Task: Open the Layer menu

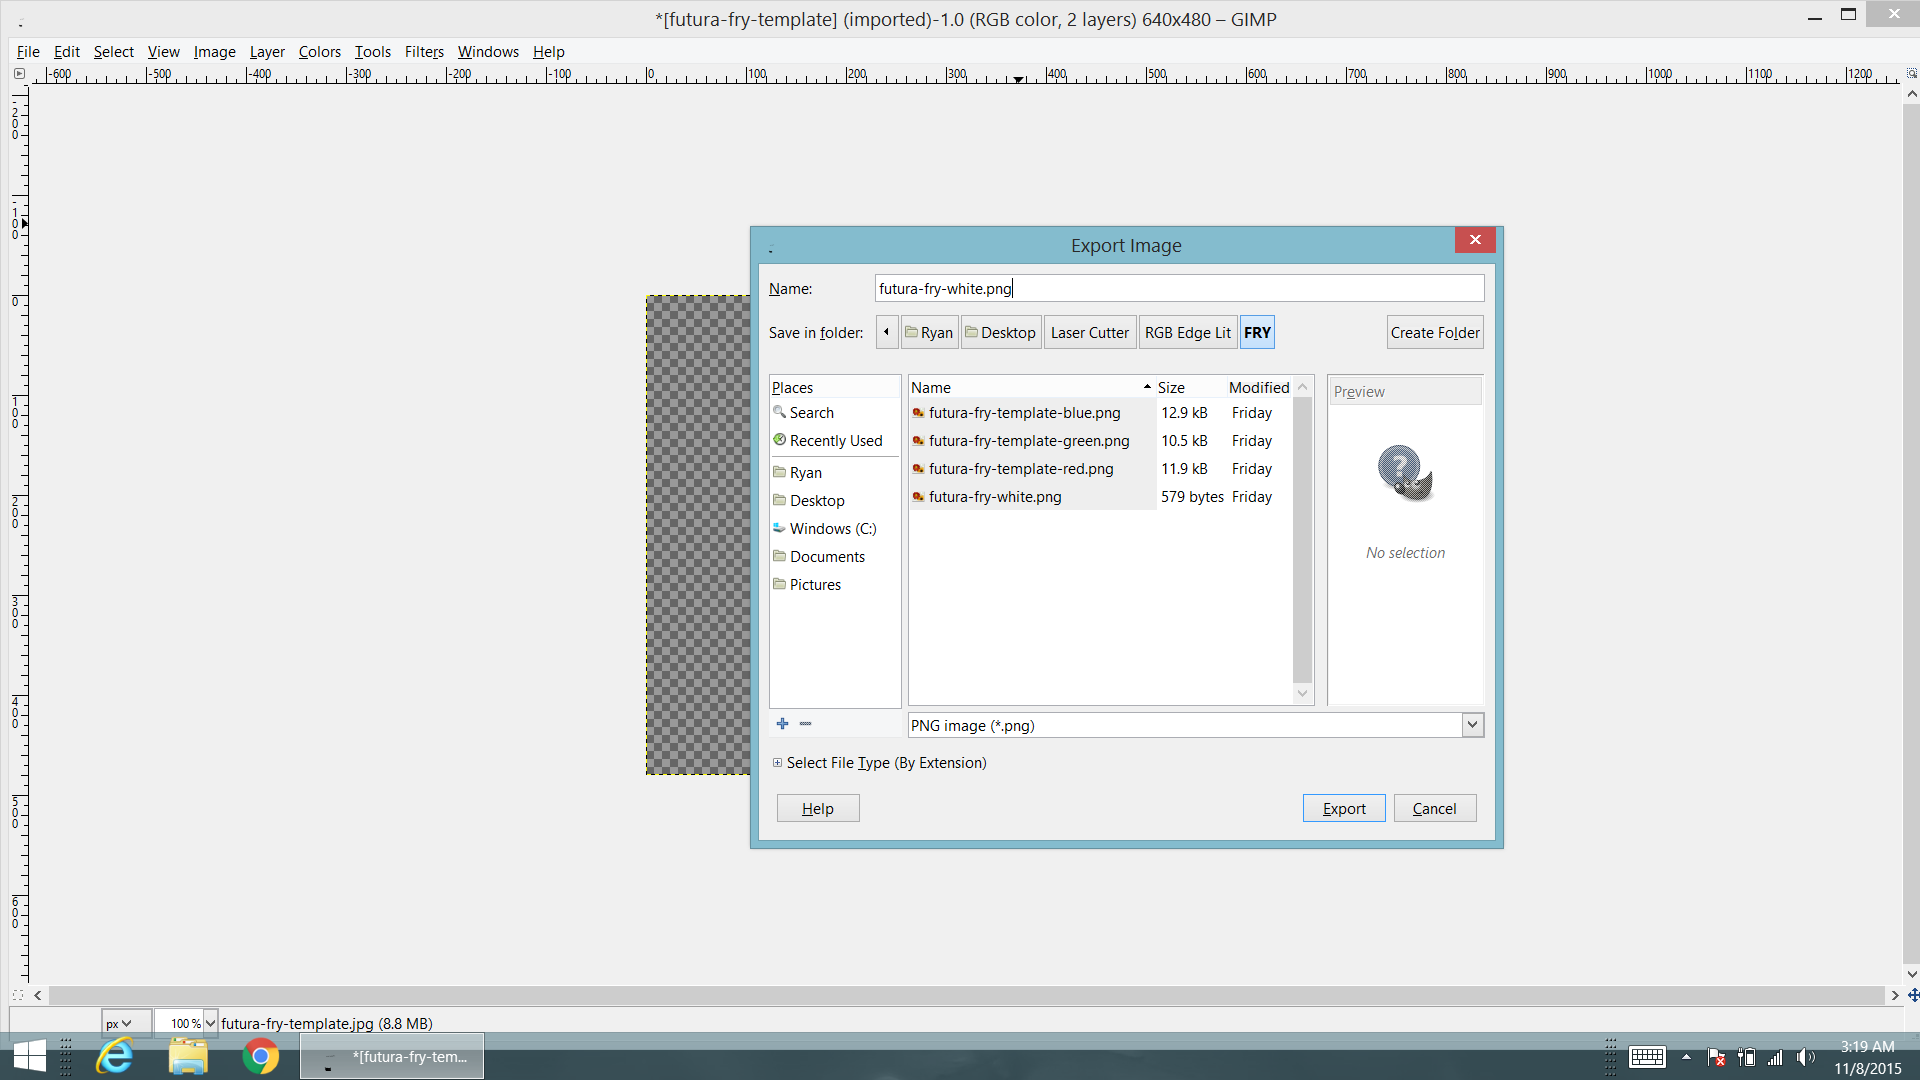Action: pos(267,51)
